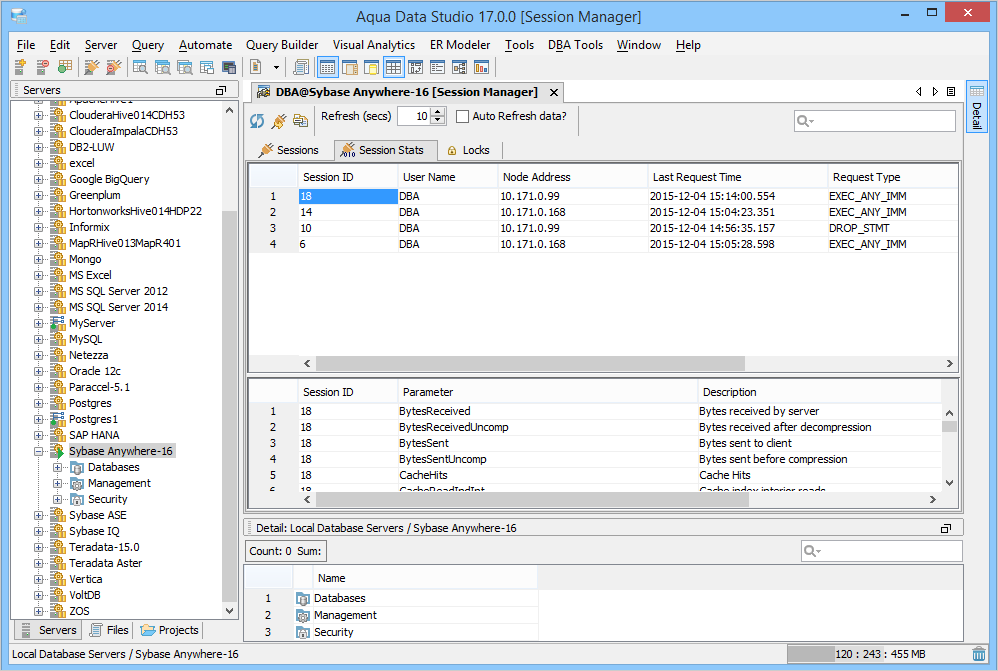The width and height of the screenshot is (998, 671).
Task: Click the tab list icon next to tab arrows
Action: click(x=951, y=92)
